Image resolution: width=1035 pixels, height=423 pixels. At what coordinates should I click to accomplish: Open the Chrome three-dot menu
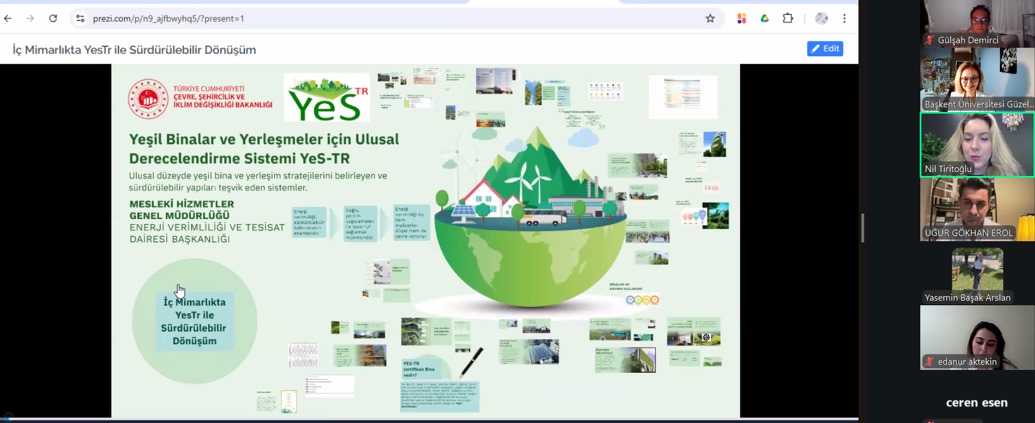(x=844, y=18)
